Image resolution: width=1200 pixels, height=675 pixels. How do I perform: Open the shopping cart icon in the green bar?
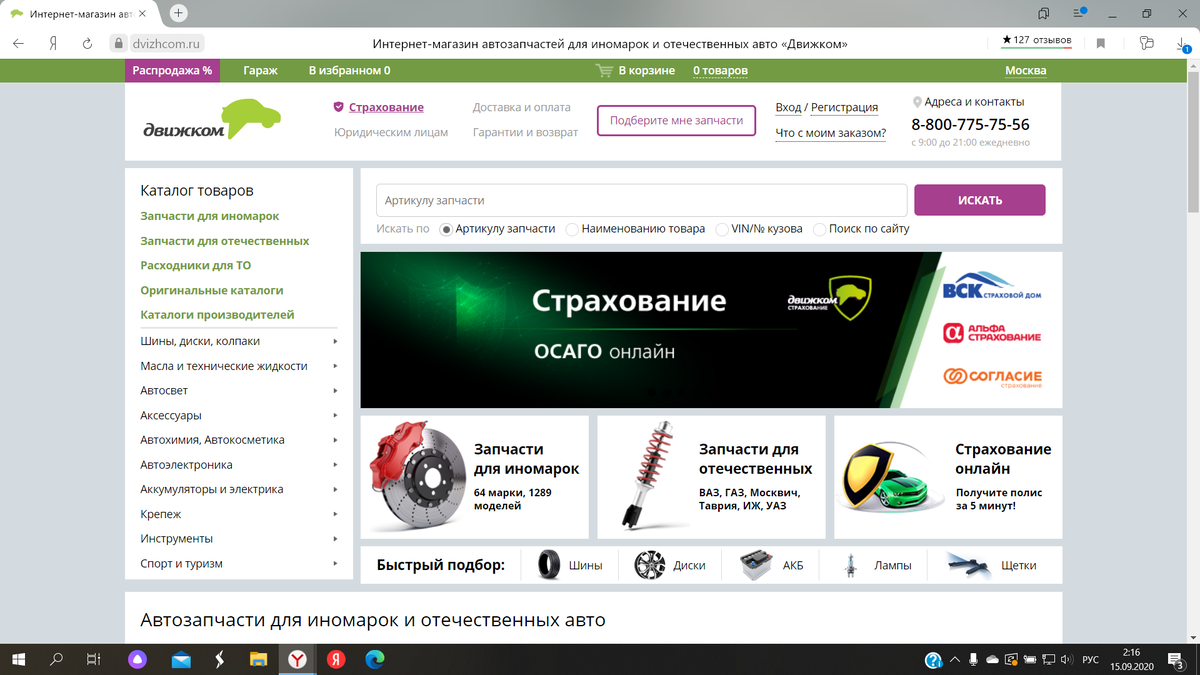click(603, 71)
